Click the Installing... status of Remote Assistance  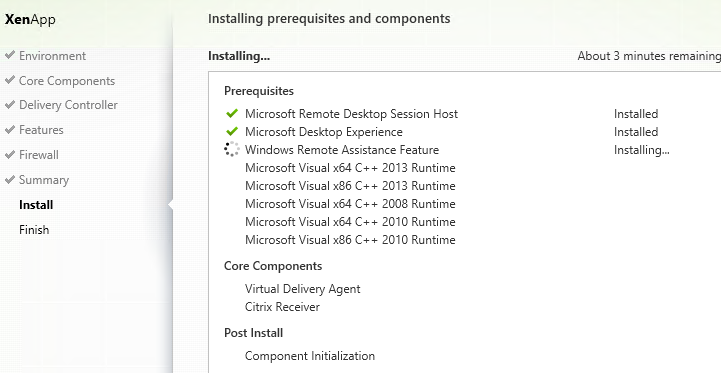click(641, 150)
